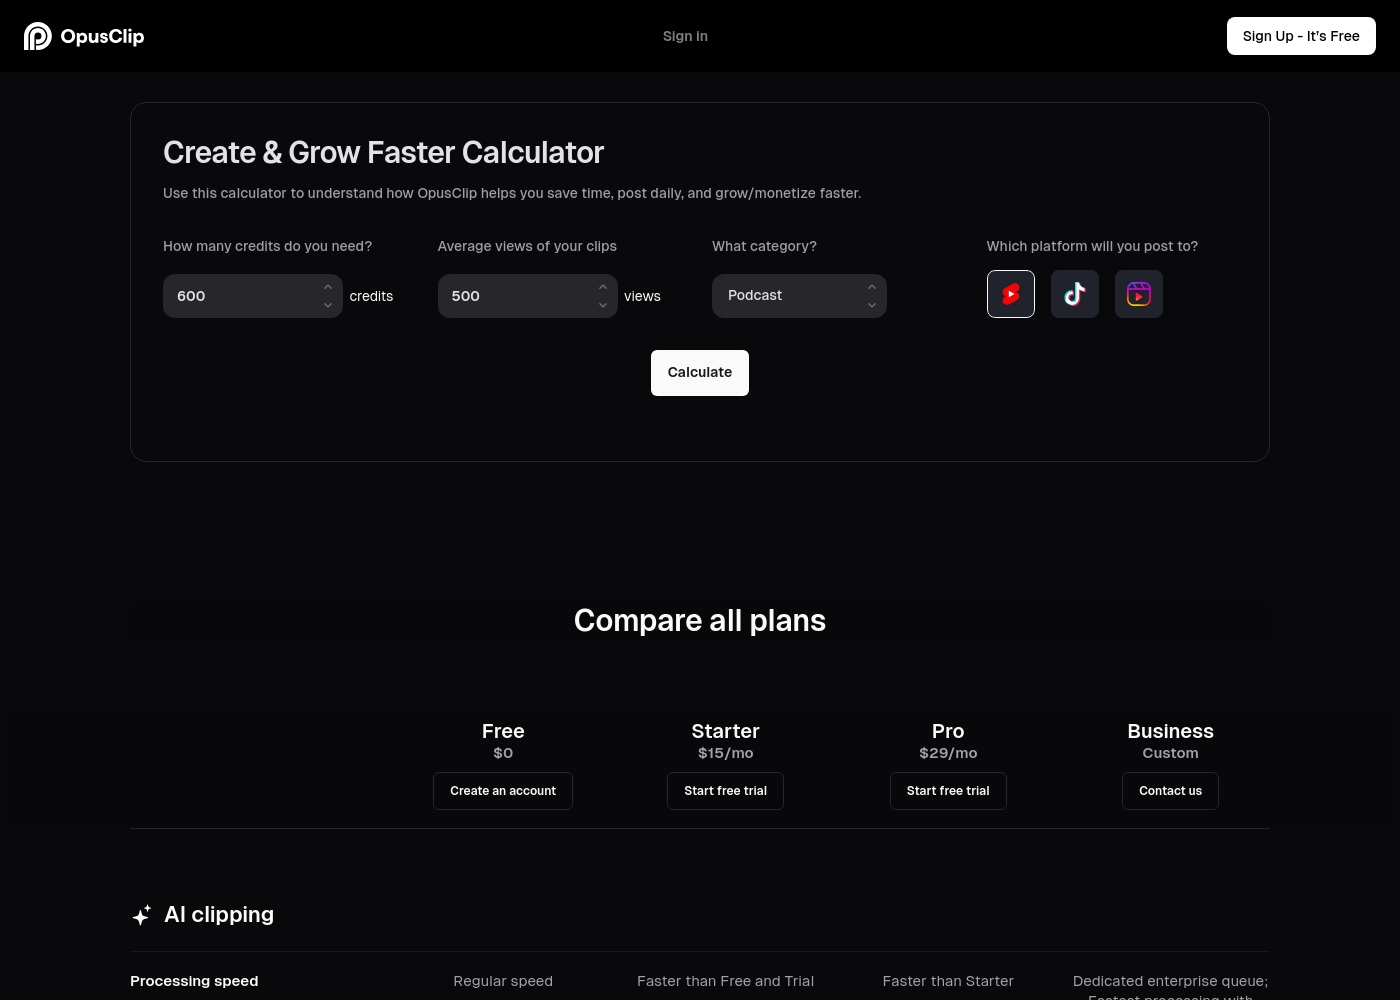The height and width of the screenshot is (1000, 1400).
Task: Decrease average views with the down arrow
Action: (603, 305)
